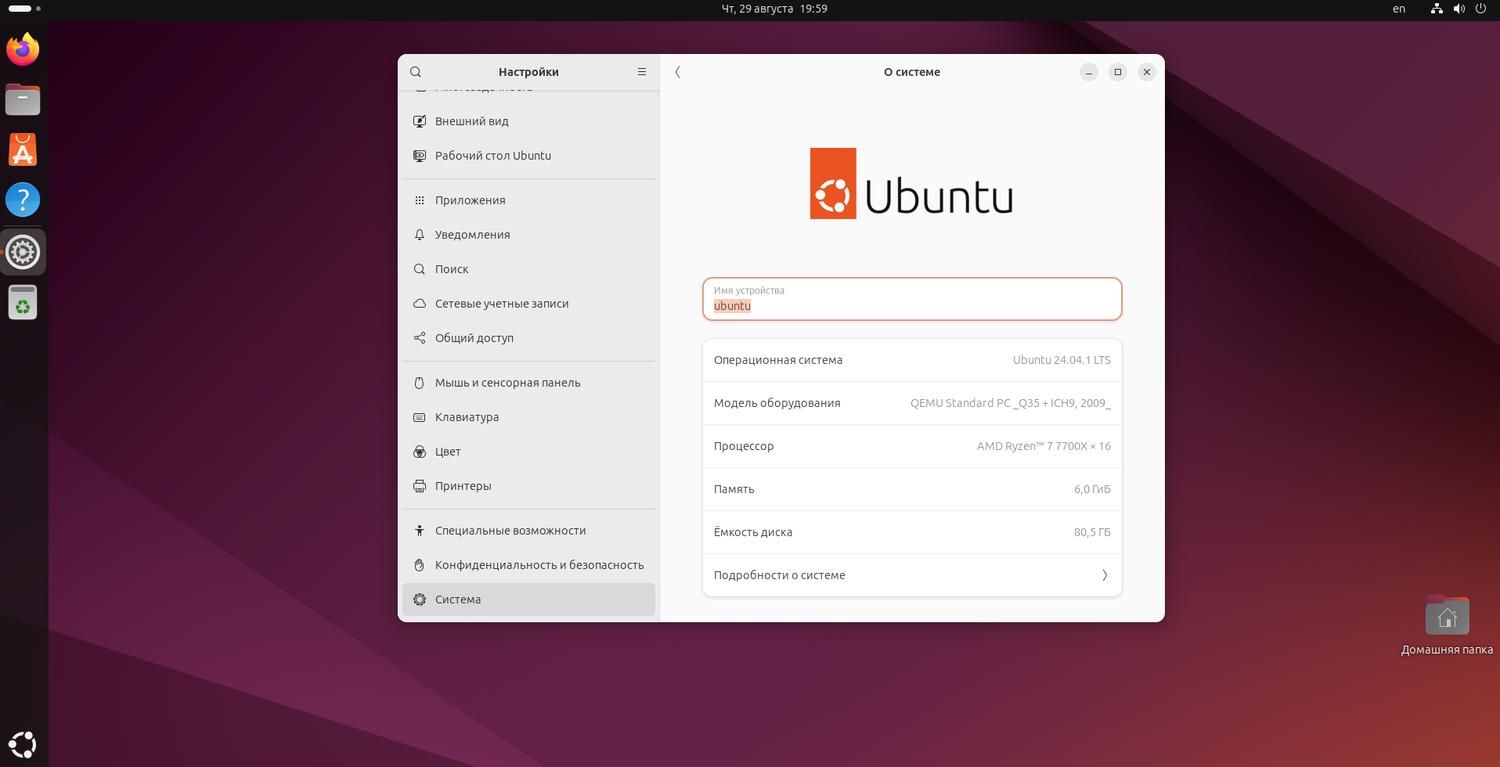Open Конфиденциальность и безопасность settings
The width and height of the screenshot is (1500, 767).
coord(528,565)
